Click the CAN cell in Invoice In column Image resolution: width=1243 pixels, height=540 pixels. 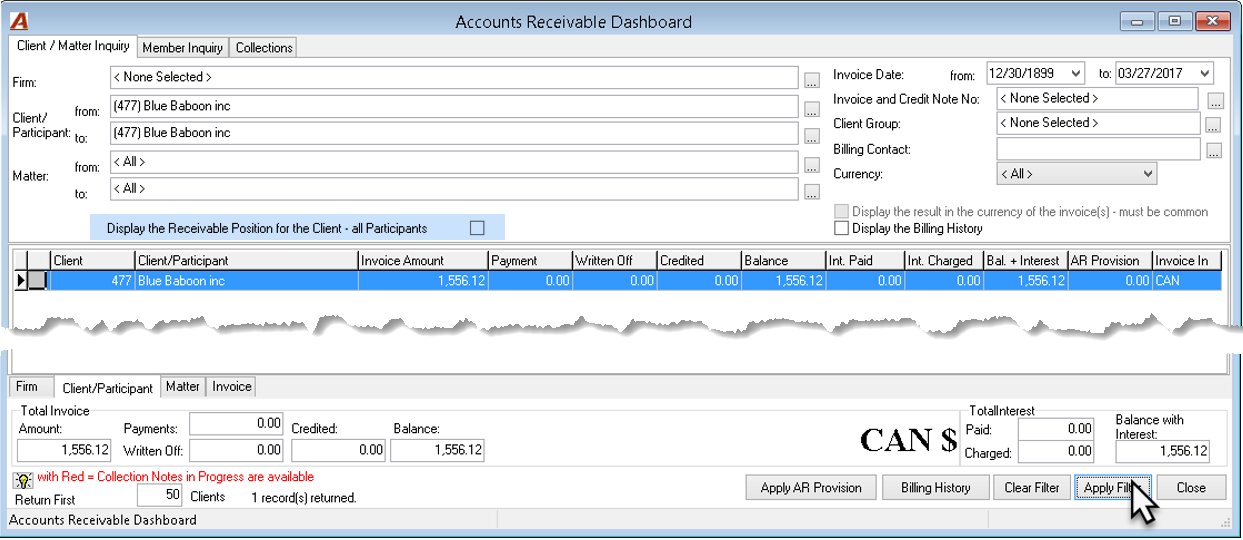point(1188,281)
